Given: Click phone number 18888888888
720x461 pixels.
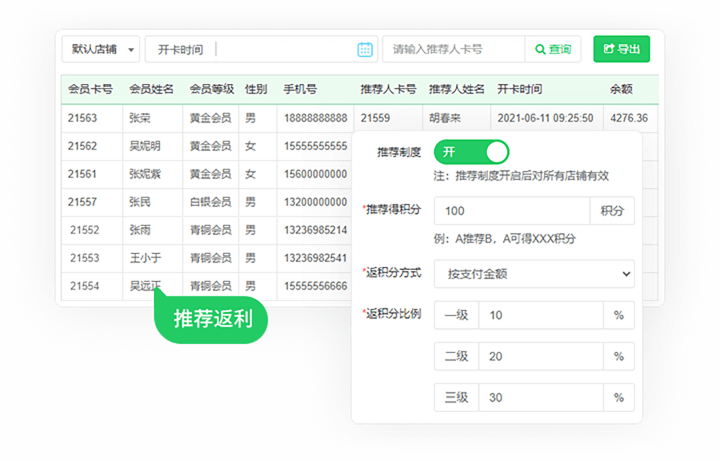Looking at the screenshot, I should (x=315, y=118).
